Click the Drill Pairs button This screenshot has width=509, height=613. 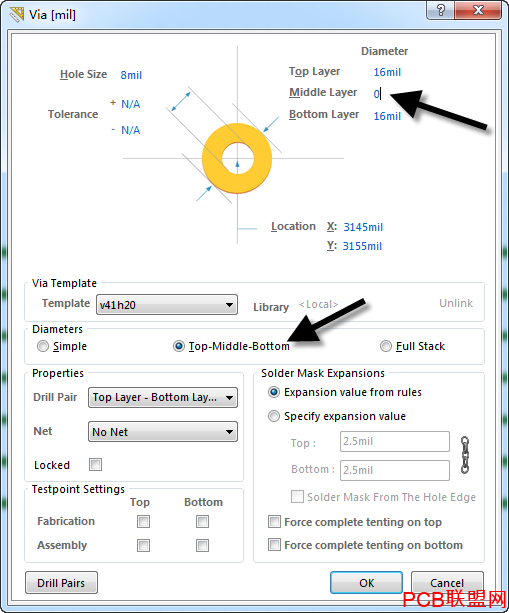coord(61,583)
